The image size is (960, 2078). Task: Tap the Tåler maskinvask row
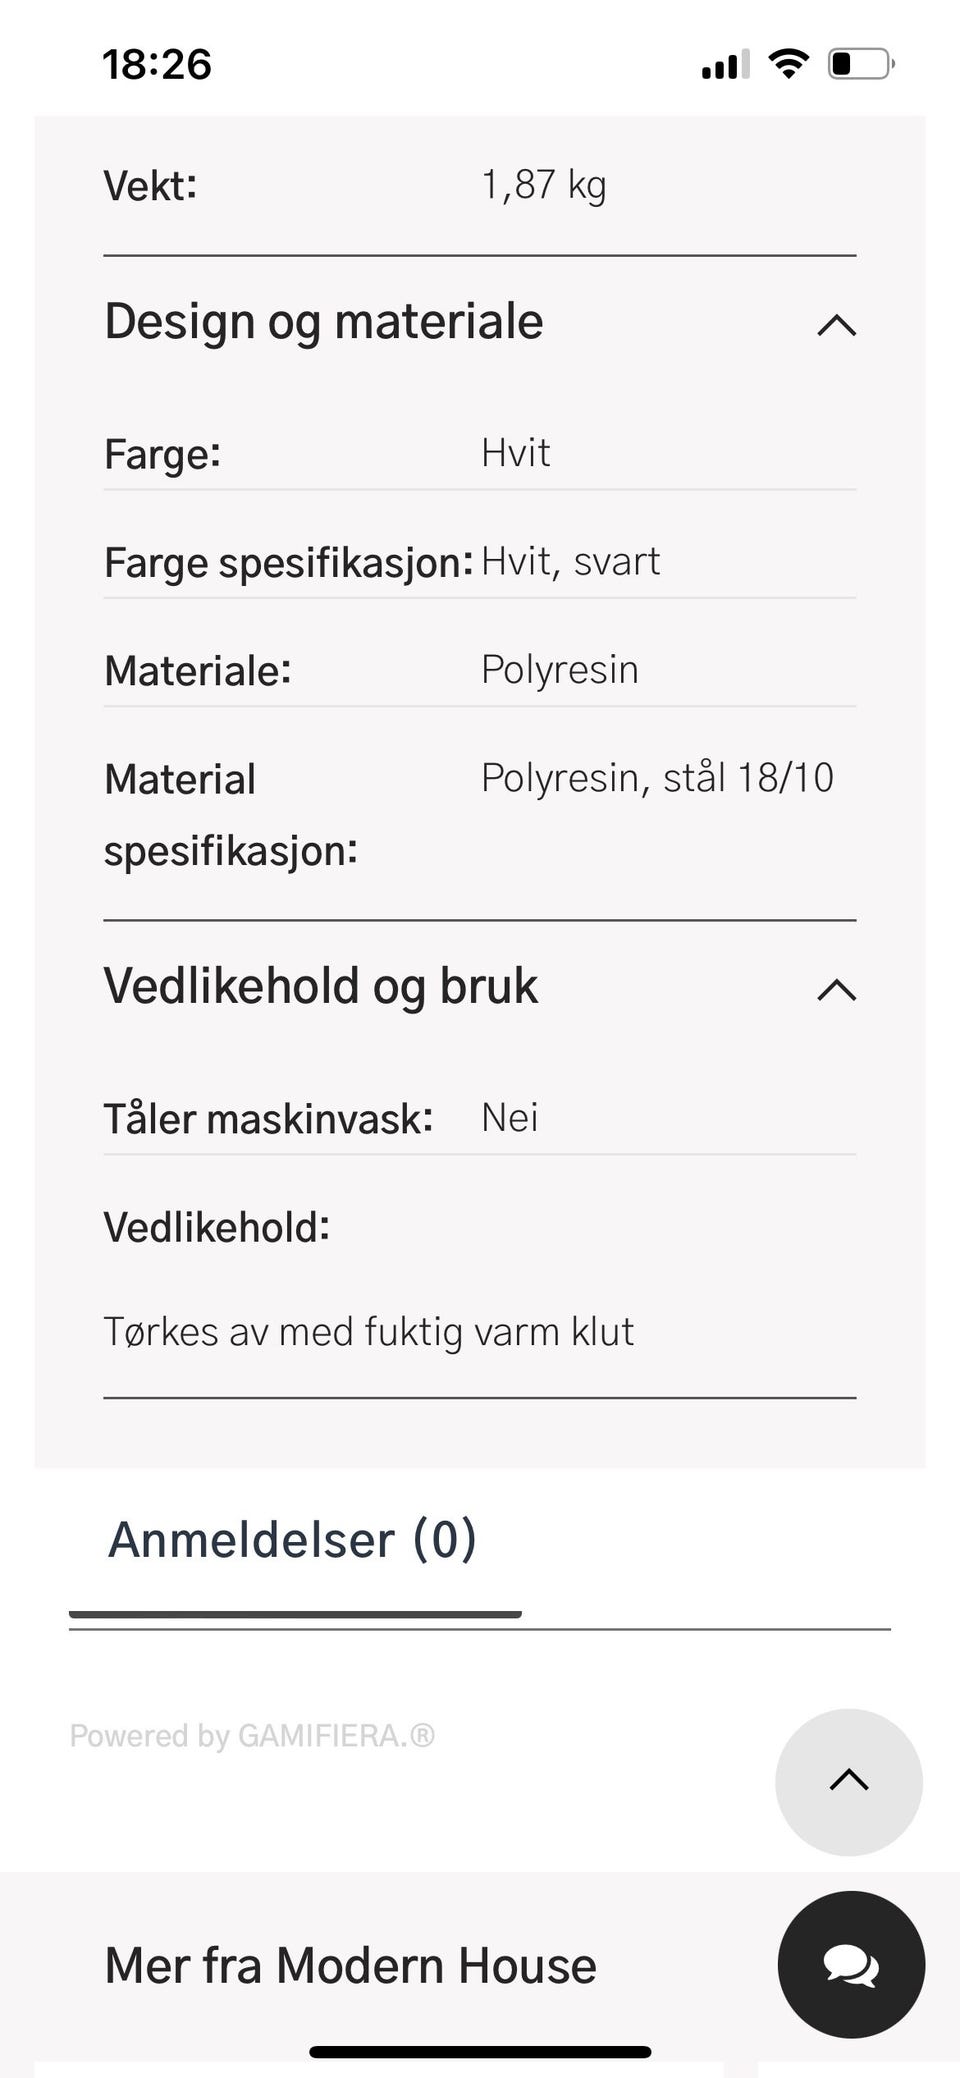(480, 1118)
